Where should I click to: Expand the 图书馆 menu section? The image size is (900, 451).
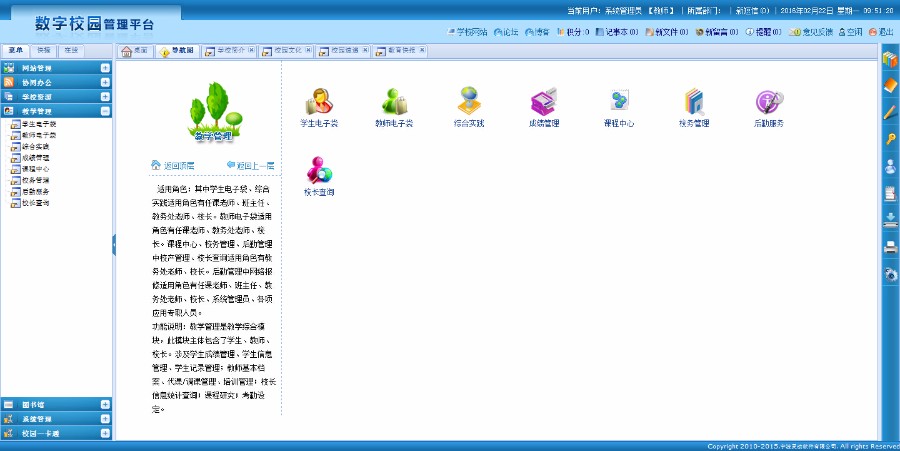pos(105,405)
